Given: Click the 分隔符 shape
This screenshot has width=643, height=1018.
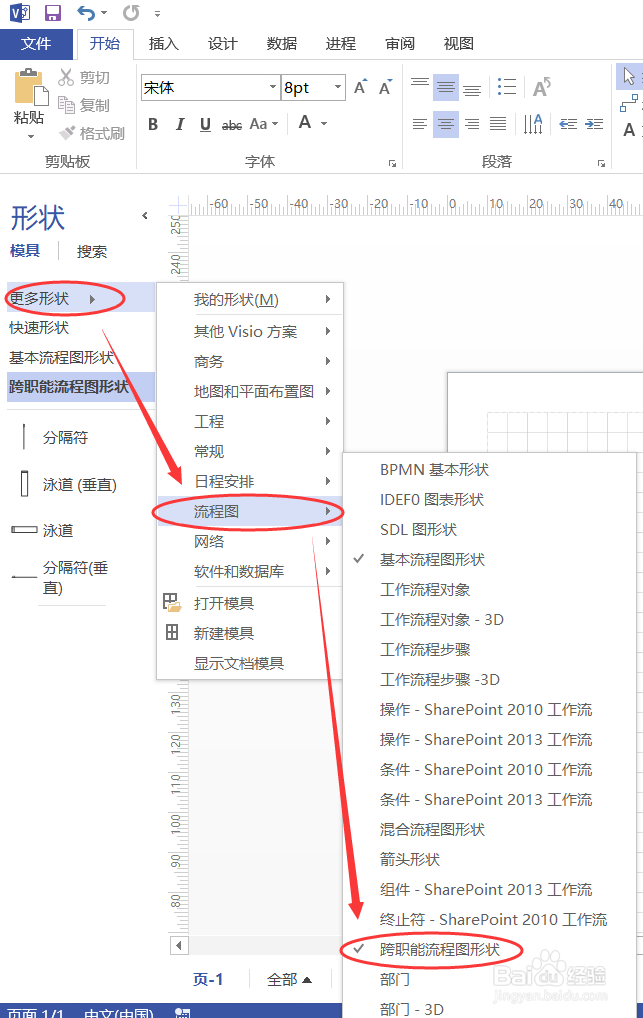Looking at the screenshot, I should [55, 438].
